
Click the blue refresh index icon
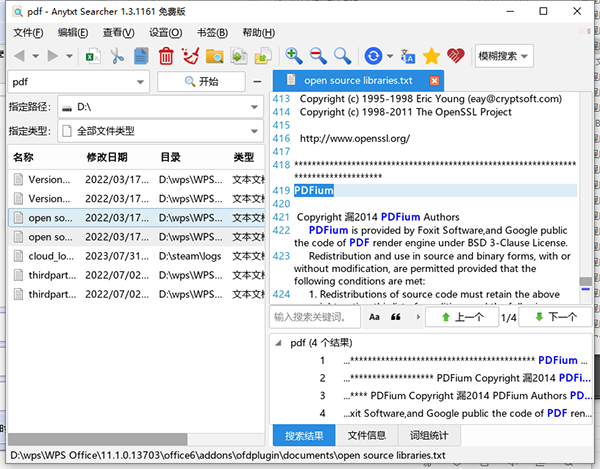373,56
